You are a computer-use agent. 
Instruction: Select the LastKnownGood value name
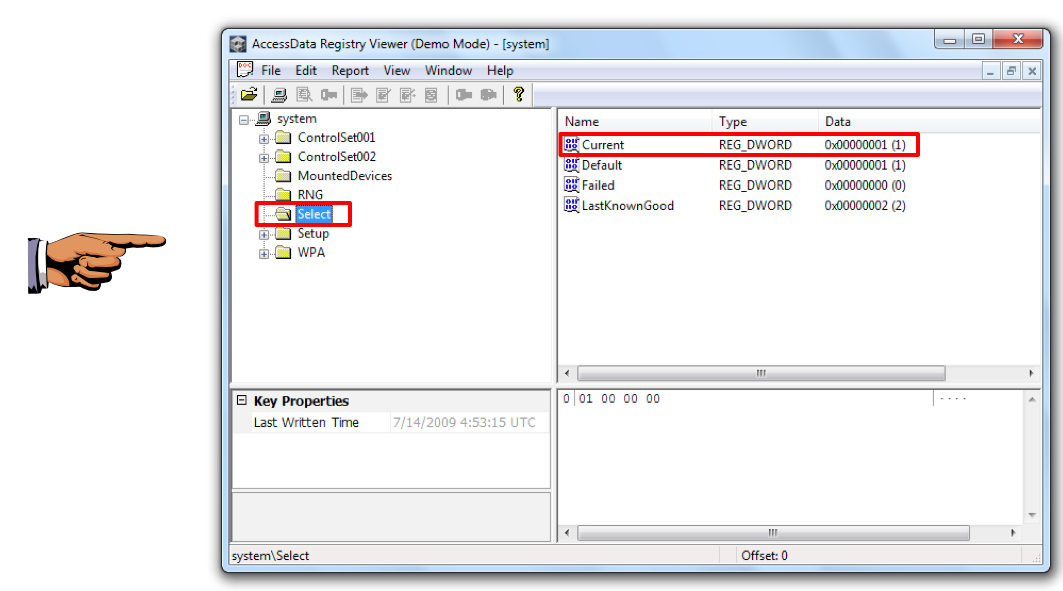click(x=628, y=206)
